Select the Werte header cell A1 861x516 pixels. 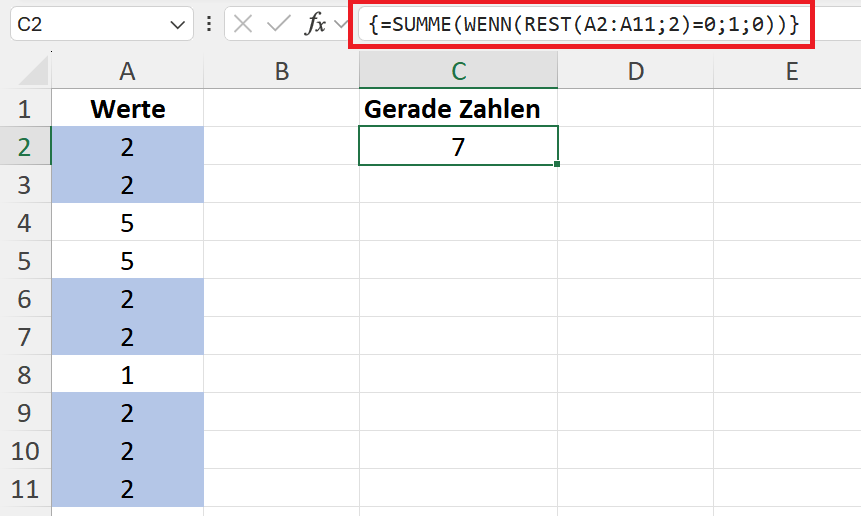(x=127, y=108)
